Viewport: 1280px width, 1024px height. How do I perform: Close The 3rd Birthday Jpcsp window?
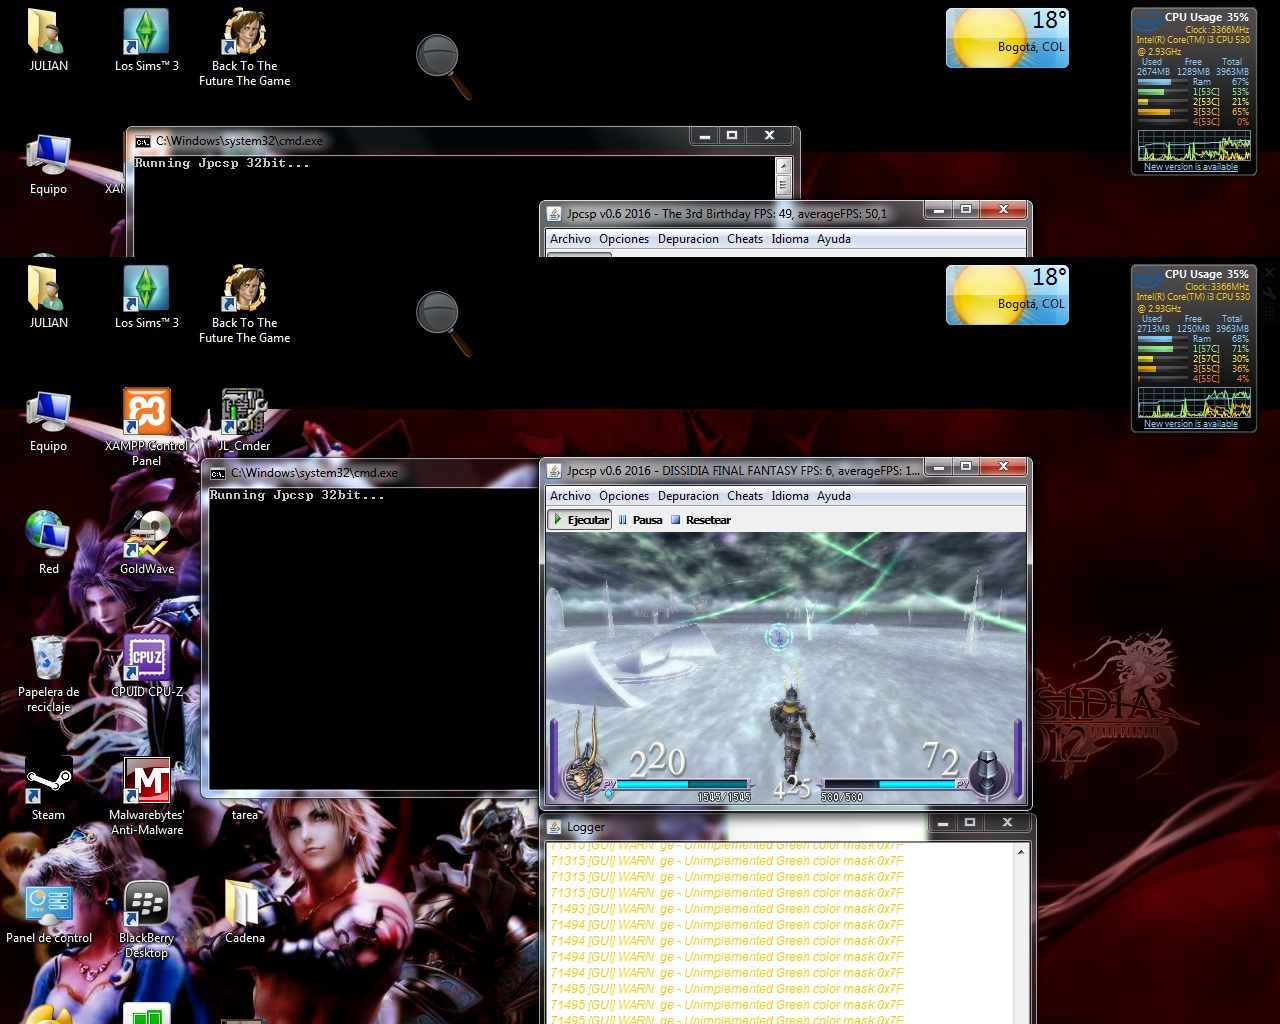point(1003,209)
